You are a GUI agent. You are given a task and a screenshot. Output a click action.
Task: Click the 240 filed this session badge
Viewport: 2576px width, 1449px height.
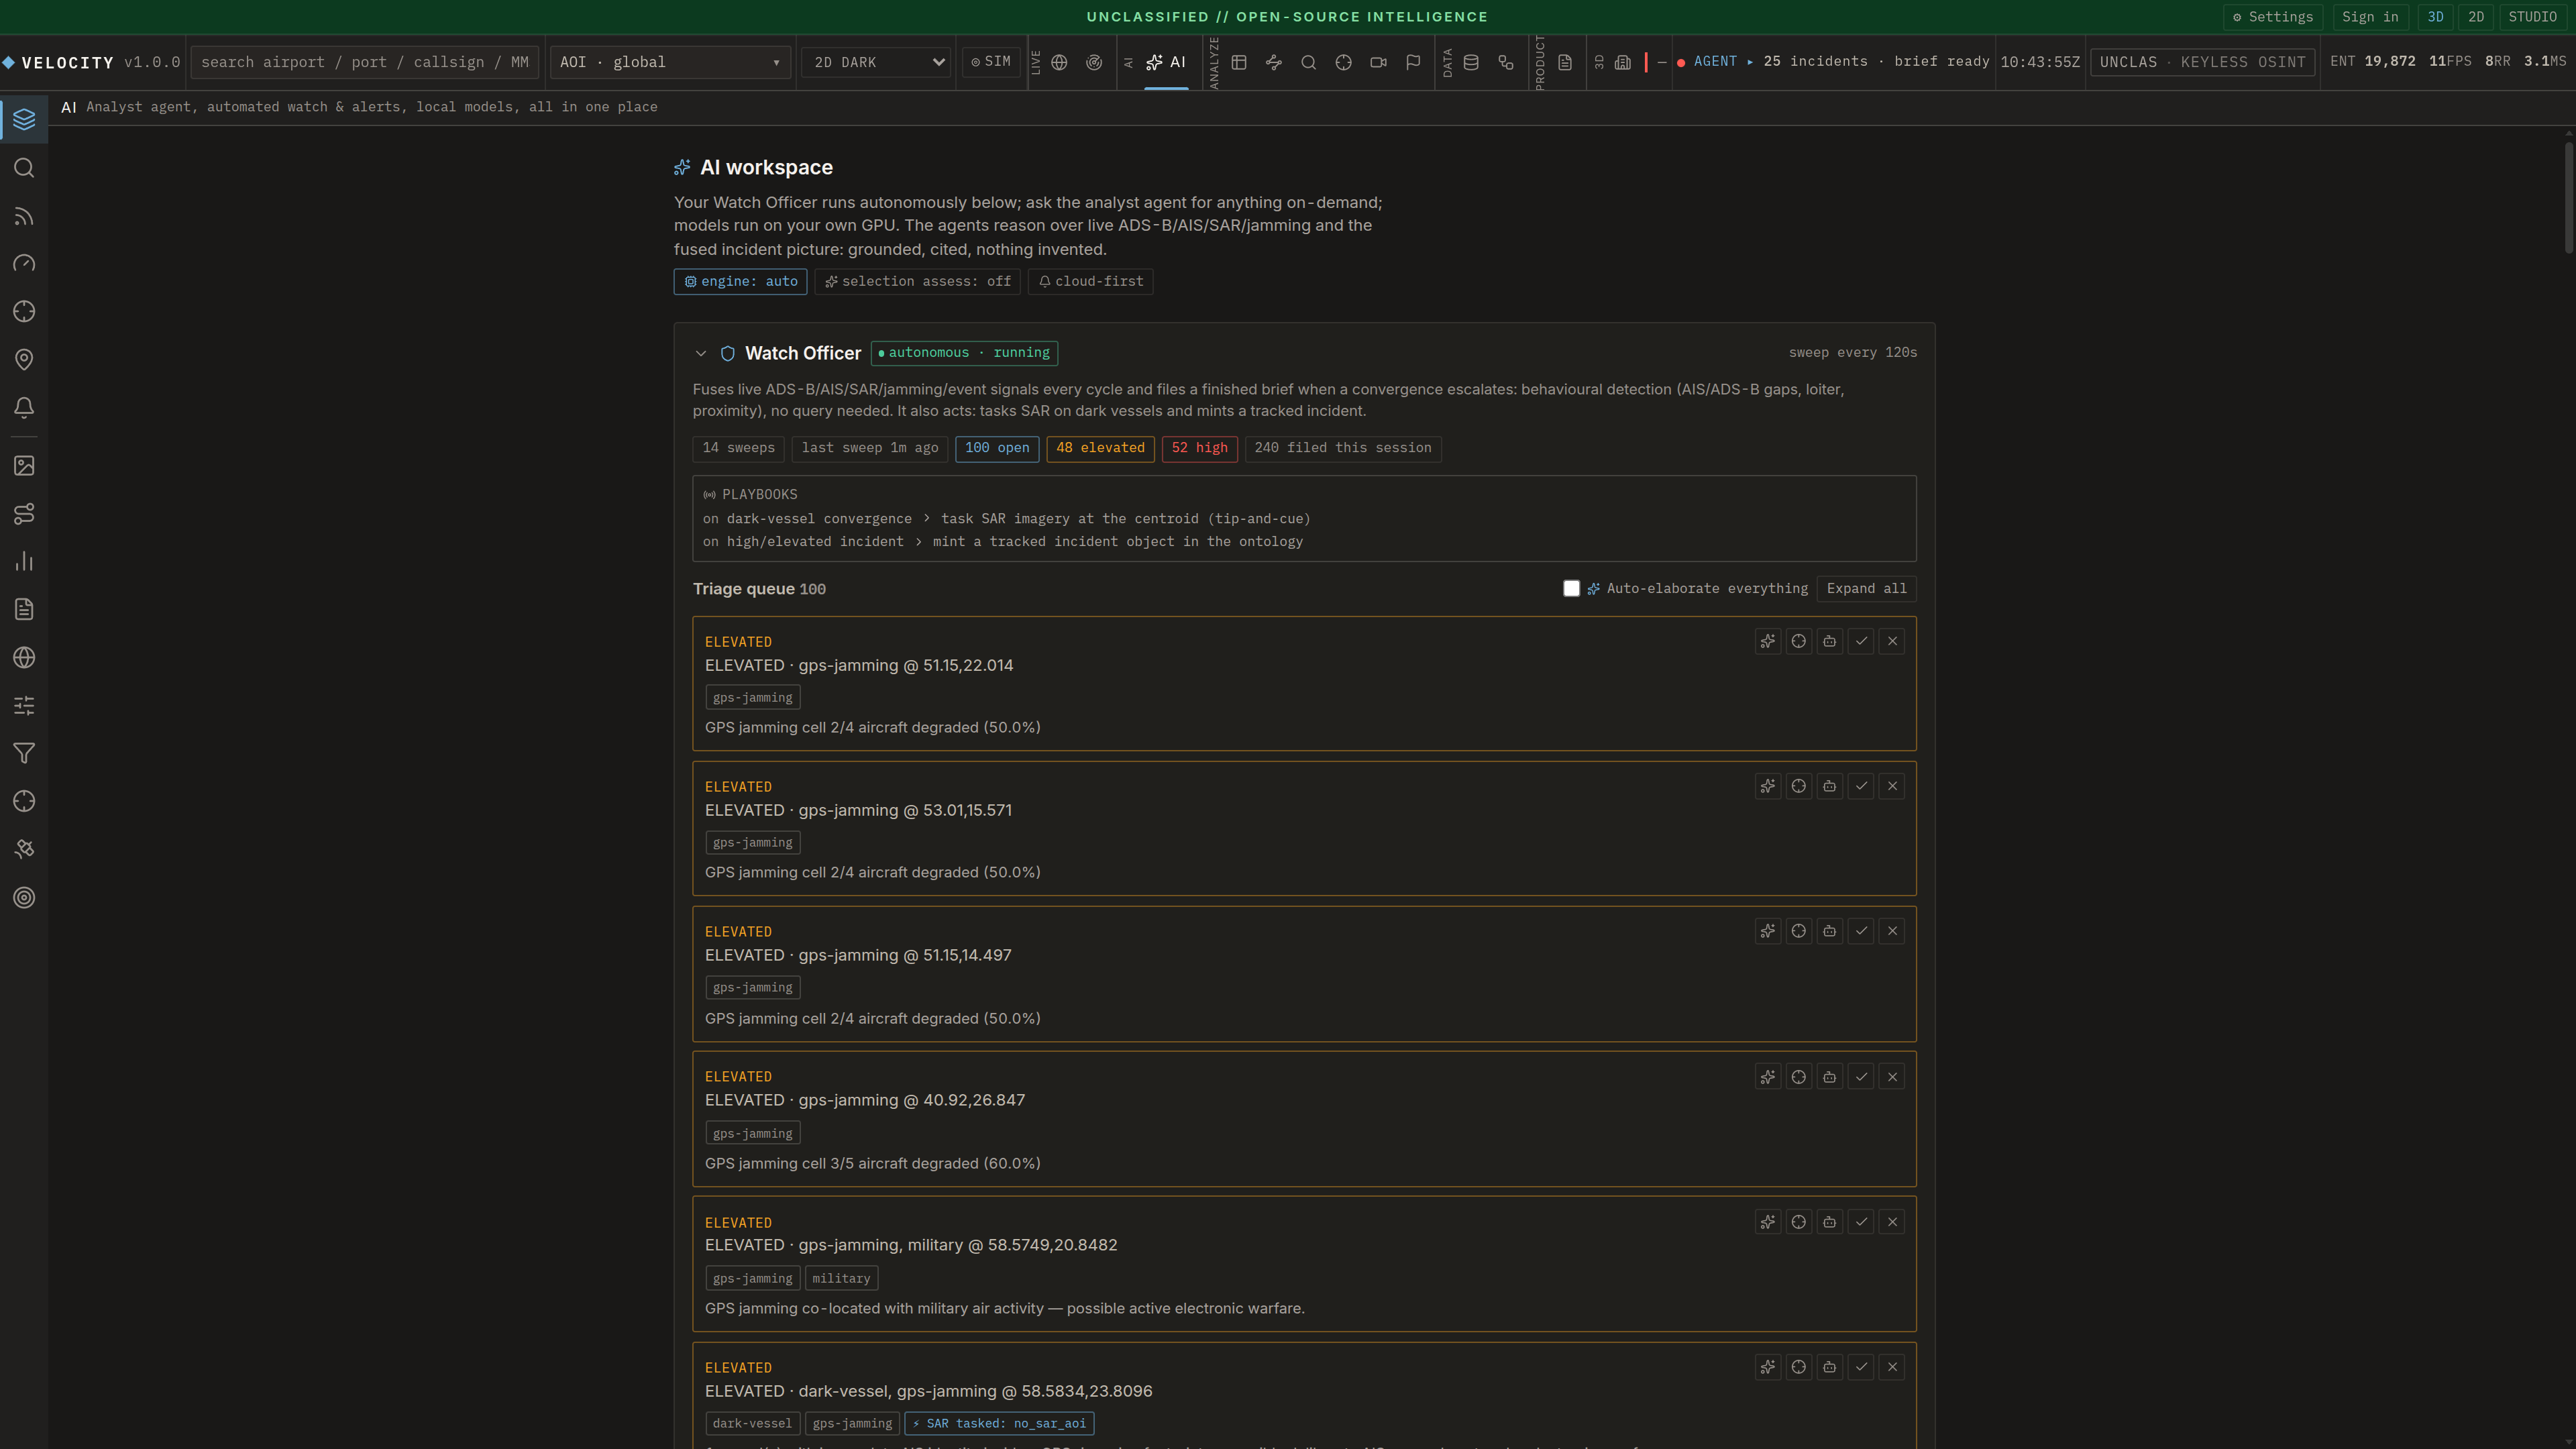tap(1343, 449)
